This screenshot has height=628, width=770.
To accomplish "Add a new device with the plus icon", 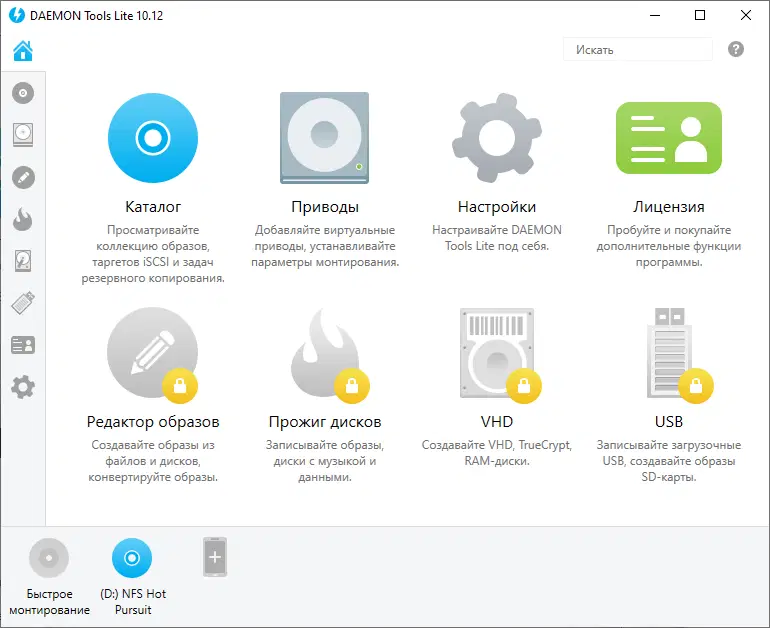I will [215, 557].
